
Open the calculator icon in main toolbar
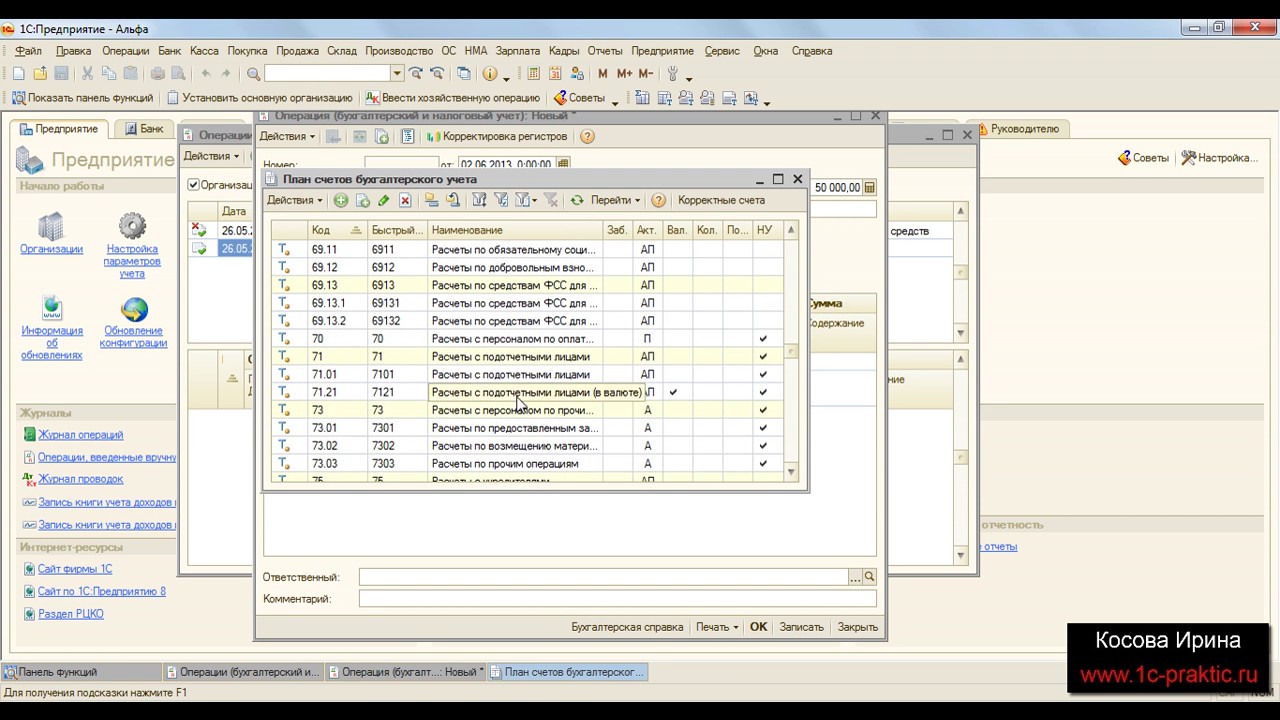tap(533, 74)
